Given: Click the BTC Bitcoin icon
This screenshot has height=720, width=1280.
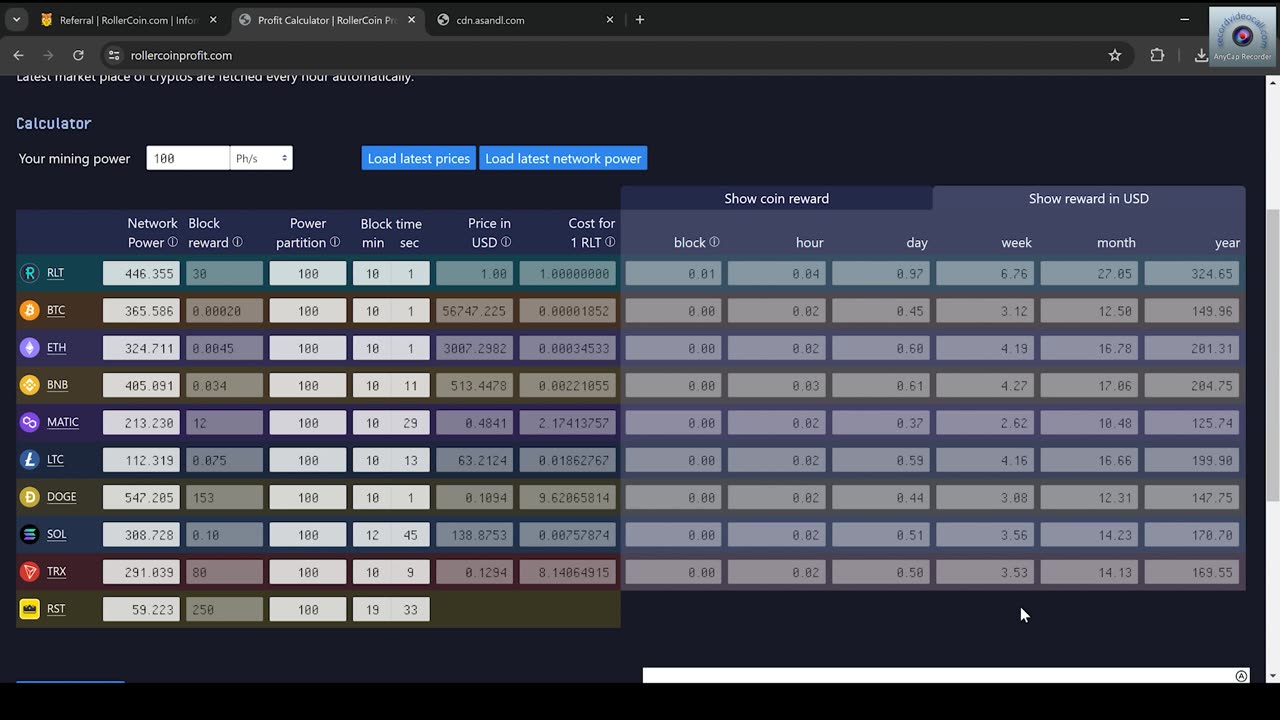Looking at the screenshot, I should (x=29, y=310).
